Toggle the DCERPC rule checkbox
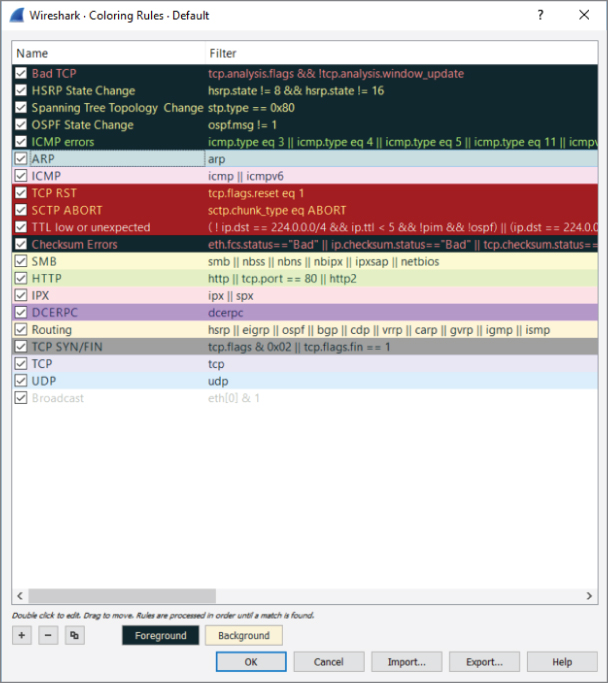 [x=21, y=312]
